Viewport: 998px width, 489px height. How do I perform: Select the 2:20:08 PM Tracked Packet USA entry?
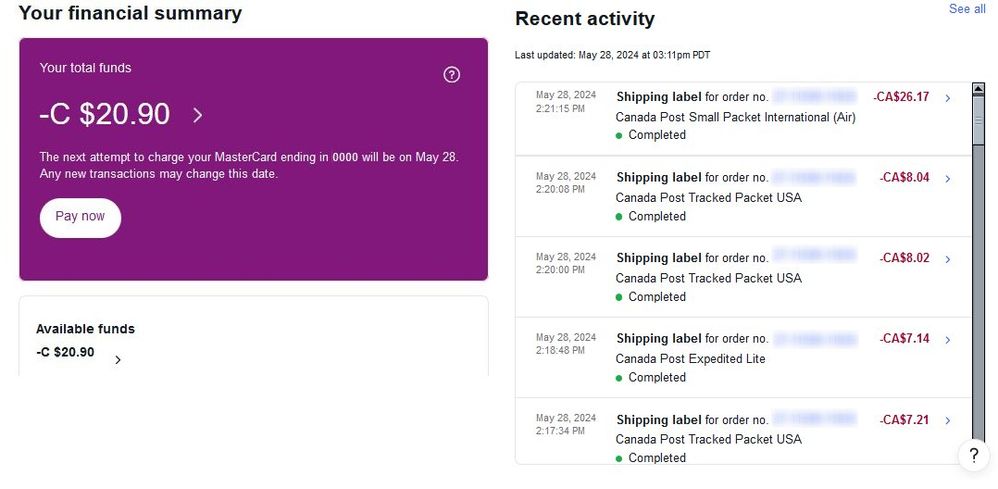pyautogui.click(x=743, y=197)
